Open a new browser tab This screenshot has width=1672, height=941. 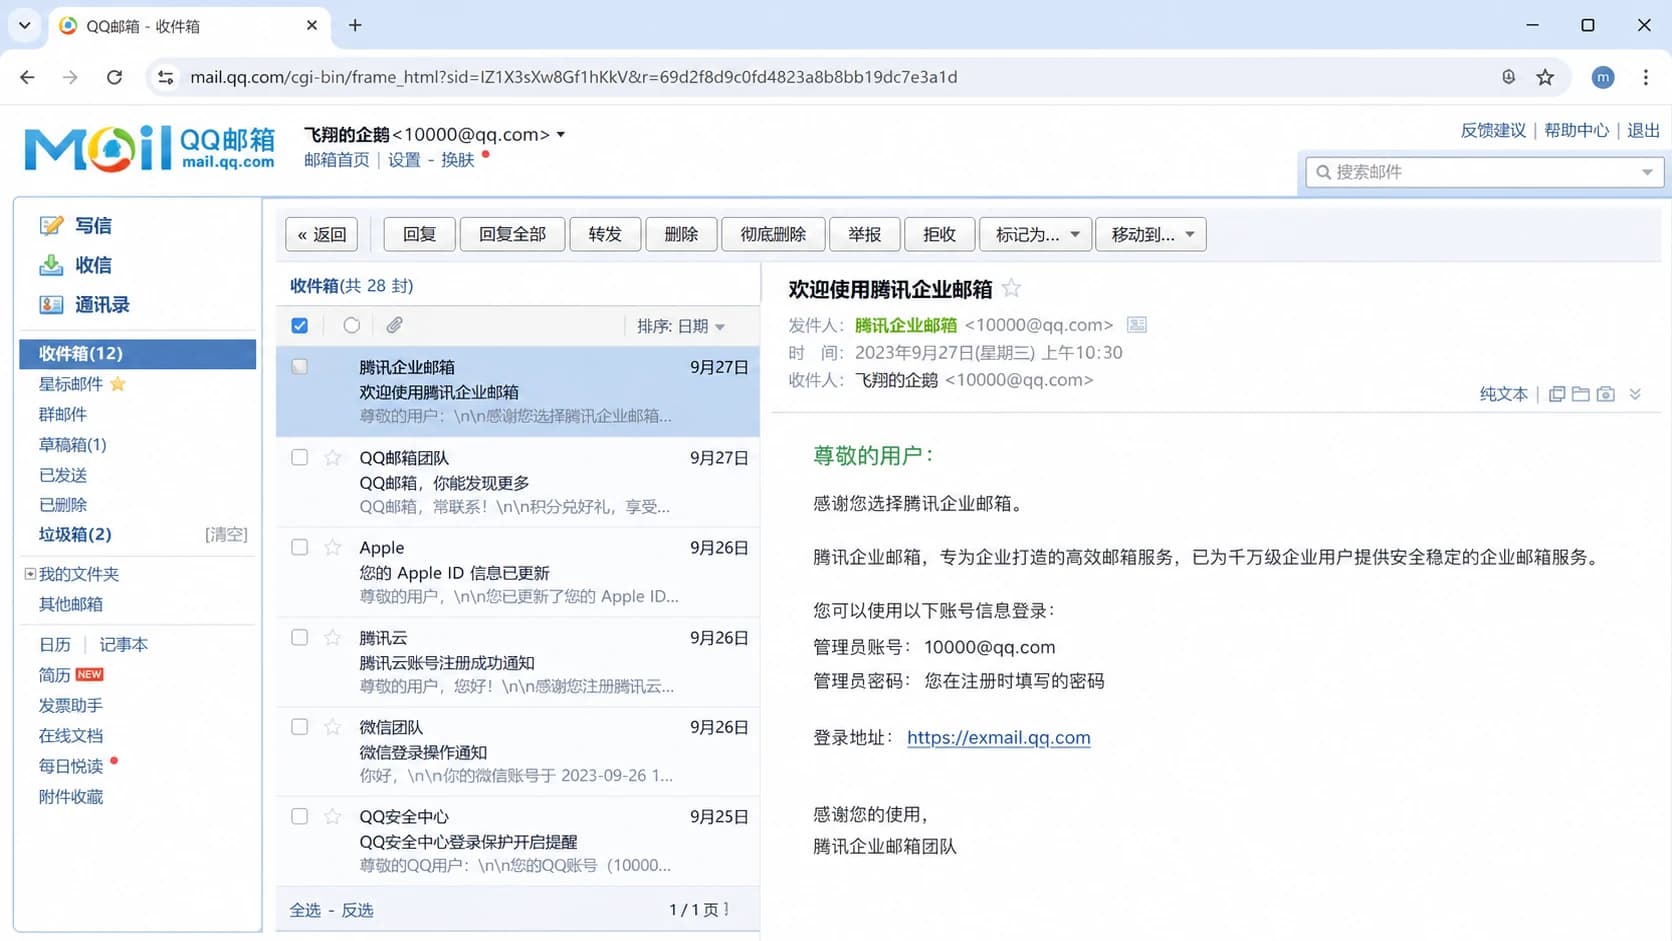click(355, 25)
